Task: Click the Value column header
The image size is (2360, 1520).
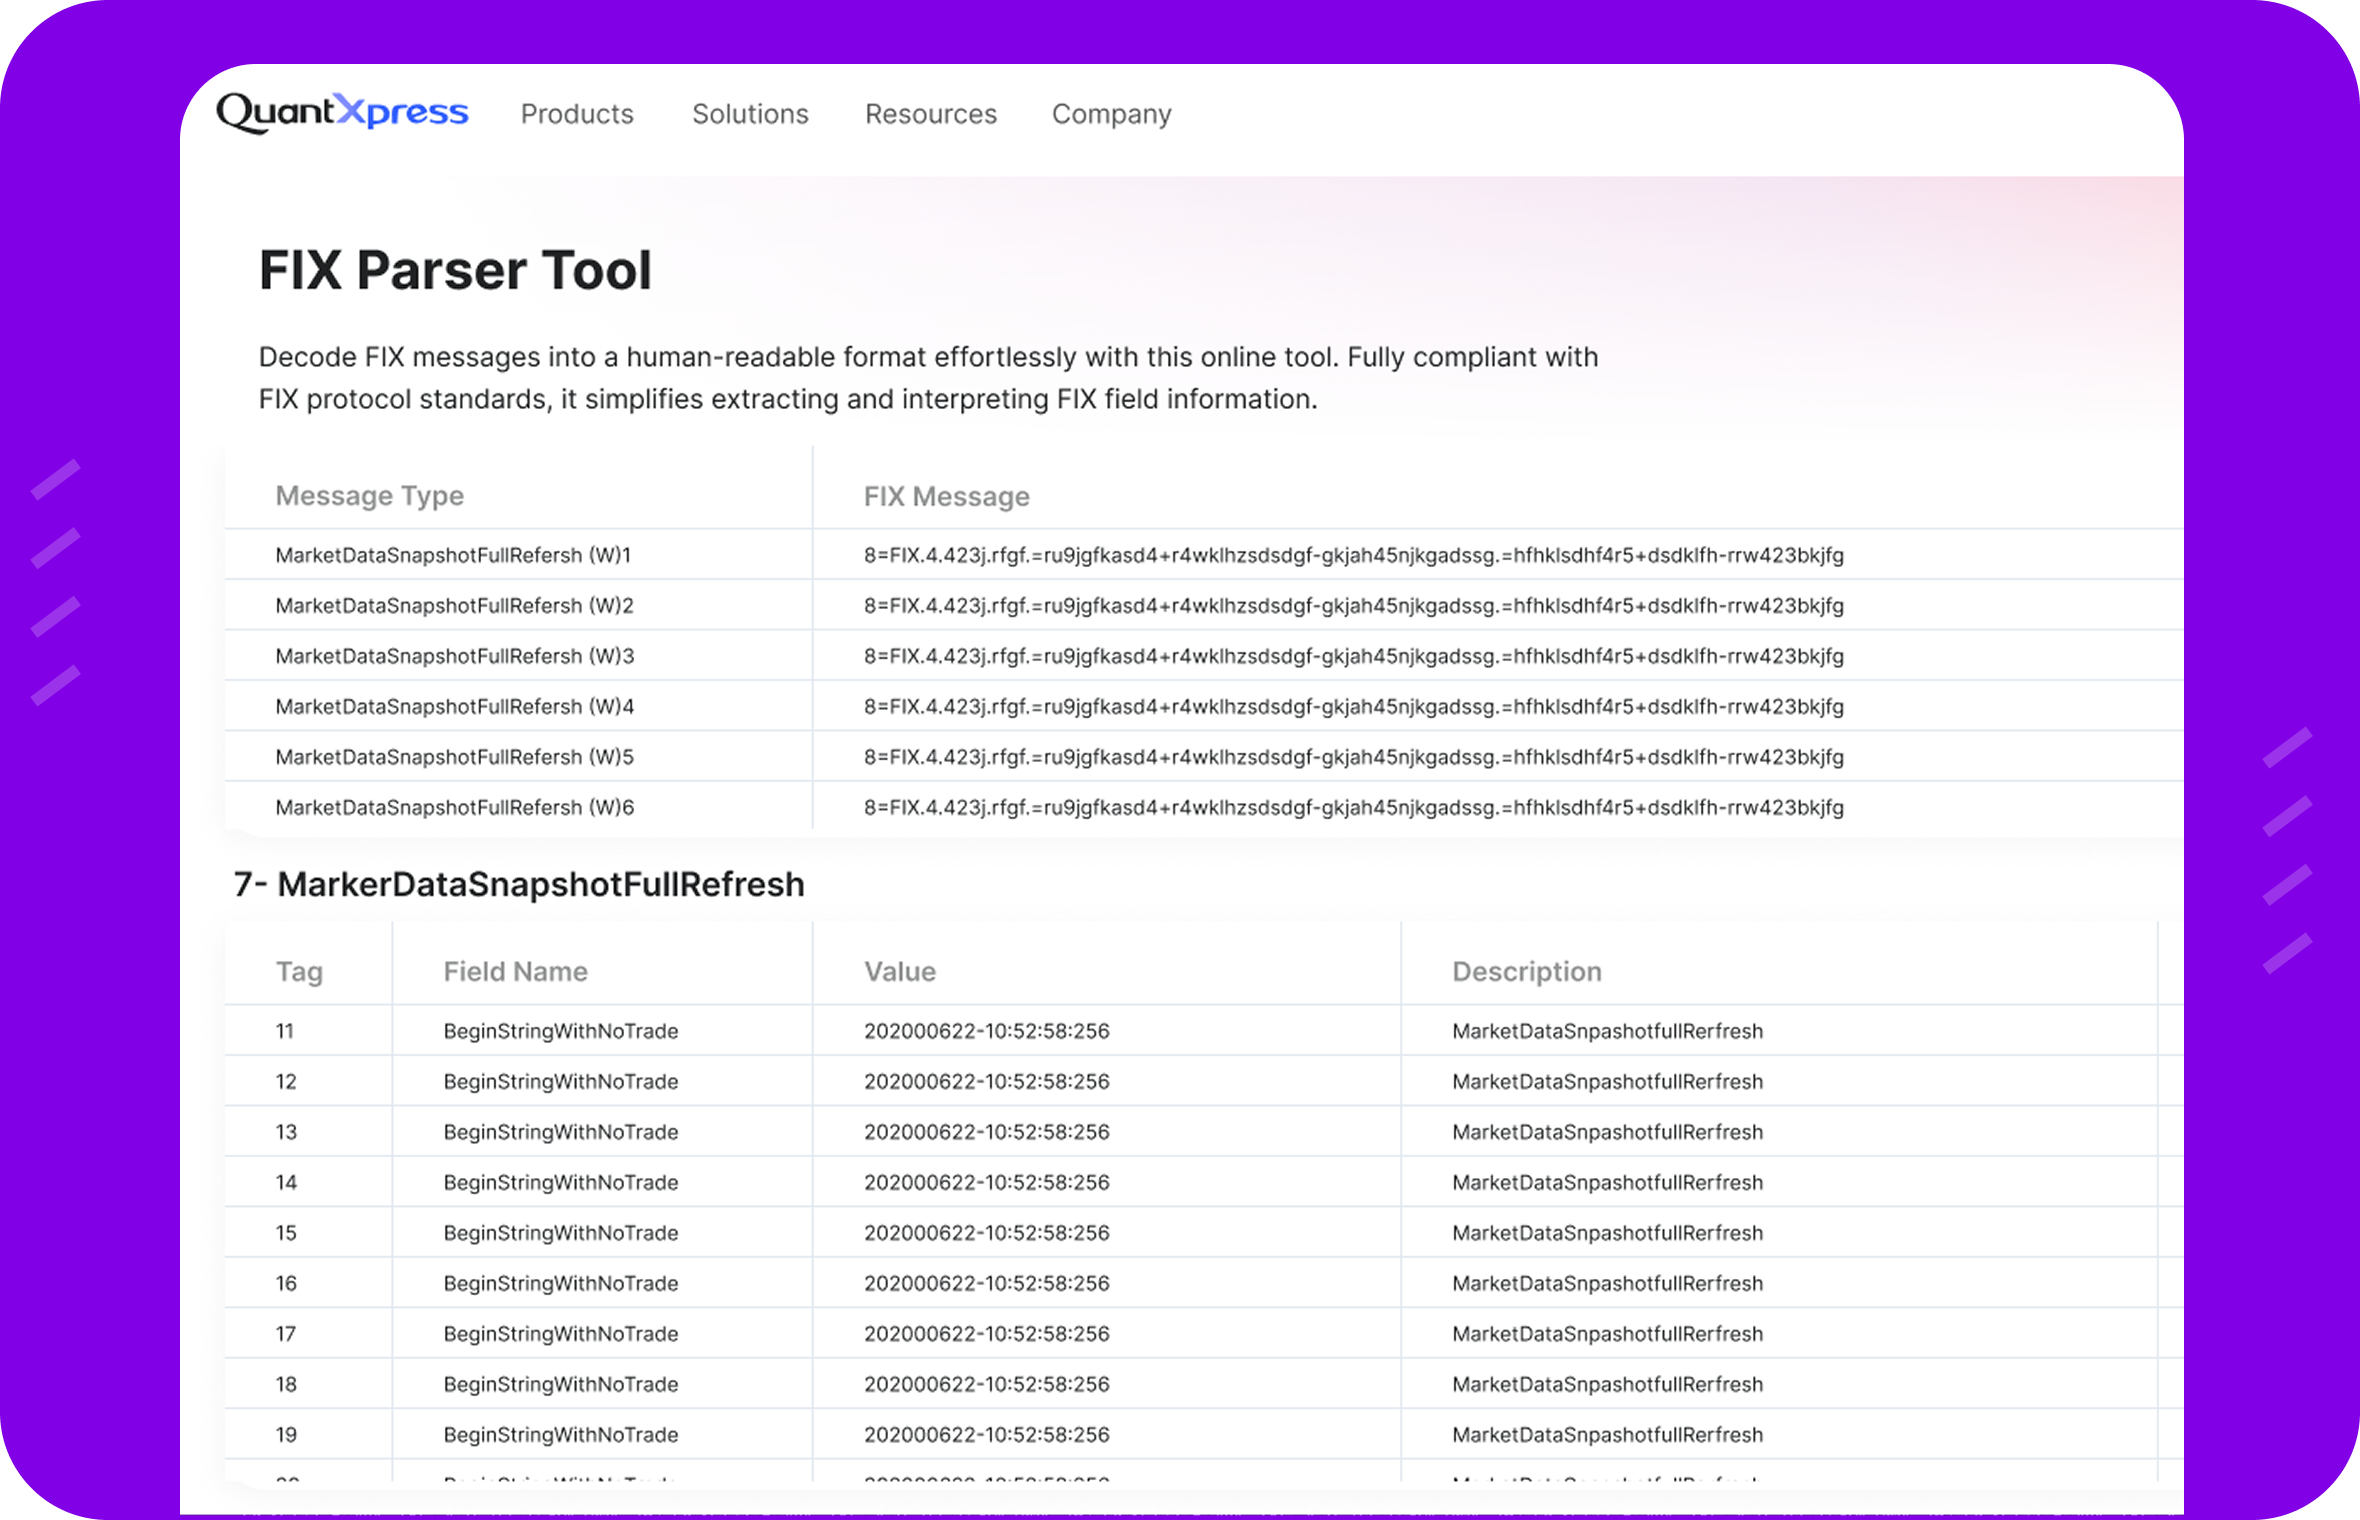Action: click(x=899, y=972)
